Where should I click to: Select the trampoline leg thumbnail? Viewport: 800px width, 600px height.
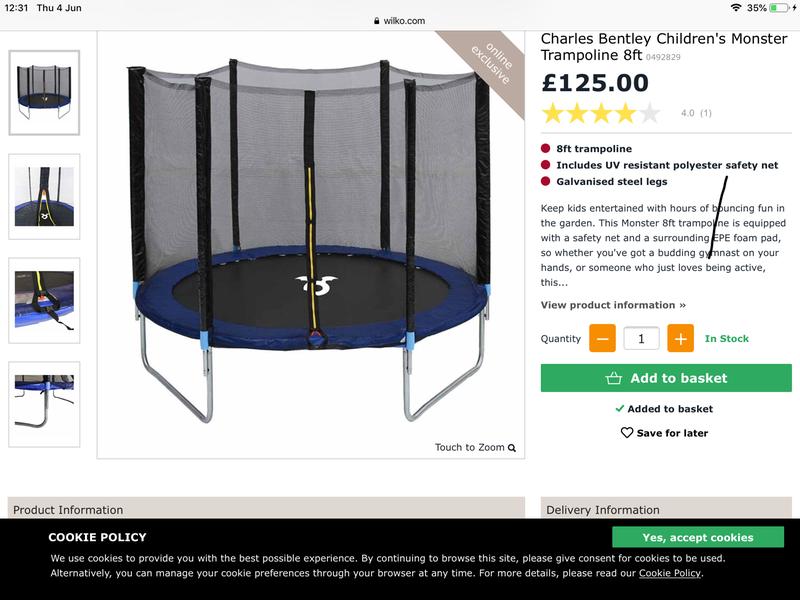click(44, 404)
